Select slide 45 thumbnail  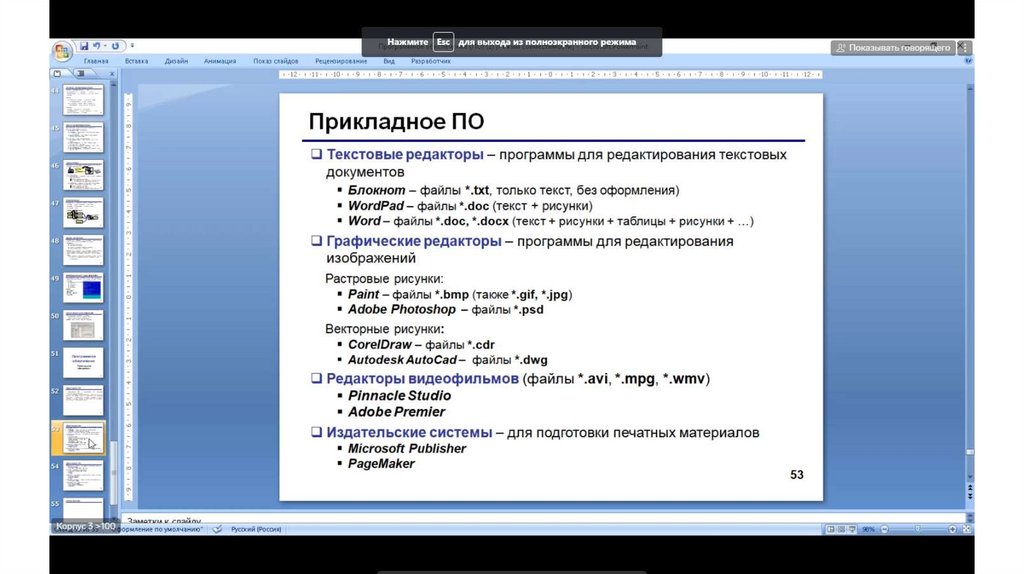[x=83, y=137]
